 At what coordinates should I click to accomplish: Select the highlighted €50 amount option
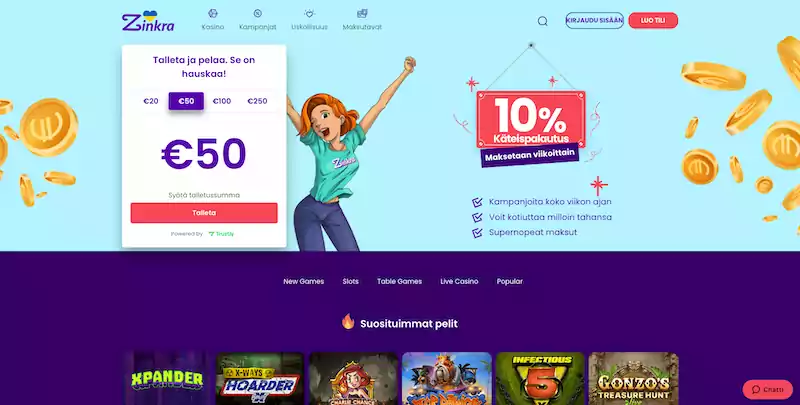point(186,101)
